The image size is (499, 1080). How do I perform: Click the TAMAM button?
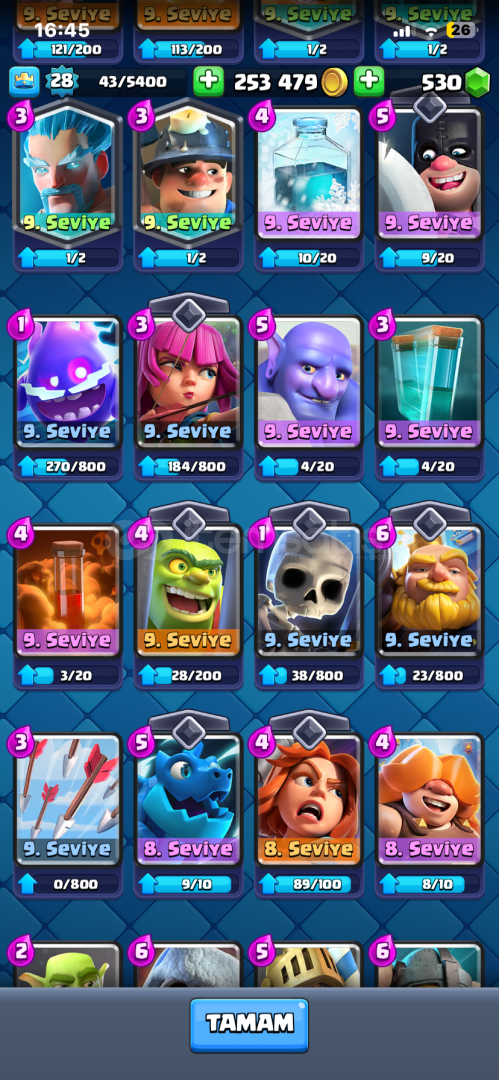tap(249, 1025)
